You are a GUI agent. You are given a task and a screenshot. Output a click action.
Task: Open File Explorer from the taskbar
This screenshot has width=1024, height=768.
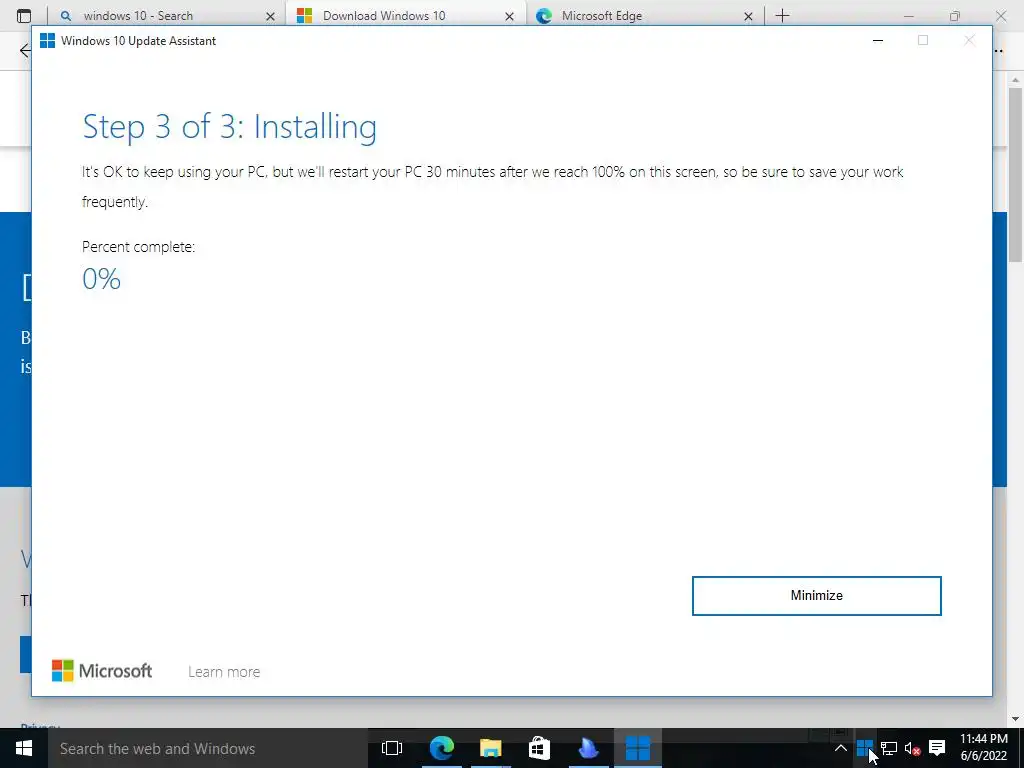point(490,748)
